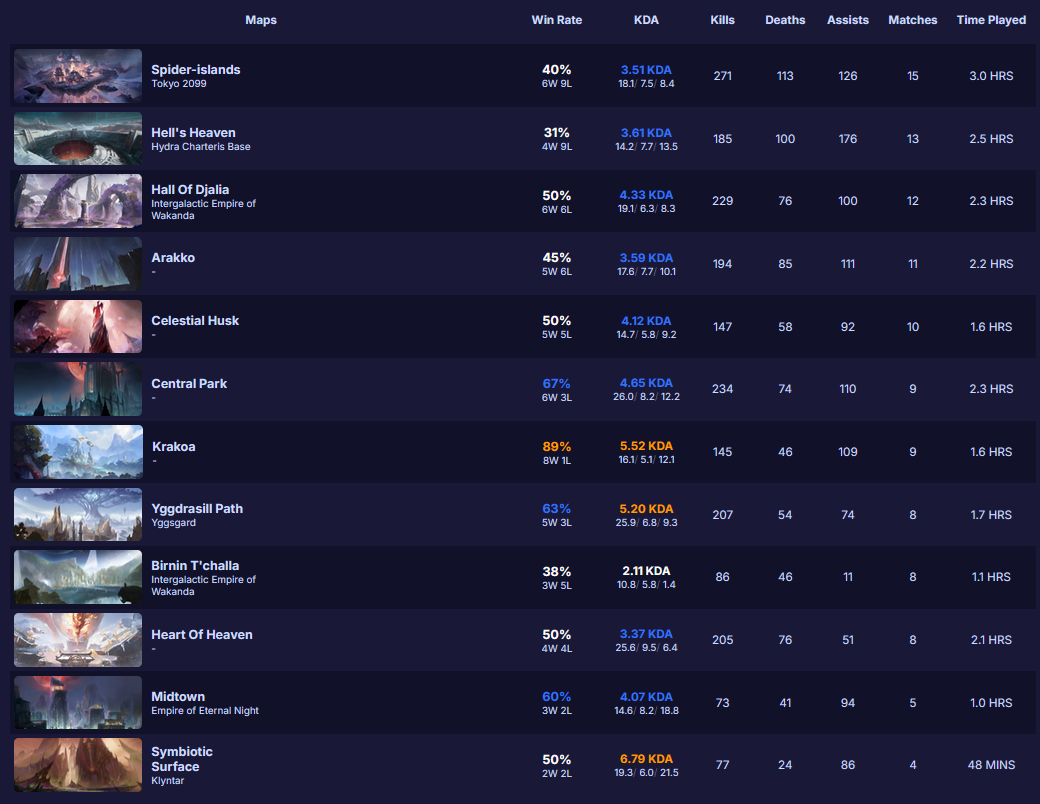1040x804 pixels.
Task: Select the Empire of Eternal Night subtitle
Action: 205,710
